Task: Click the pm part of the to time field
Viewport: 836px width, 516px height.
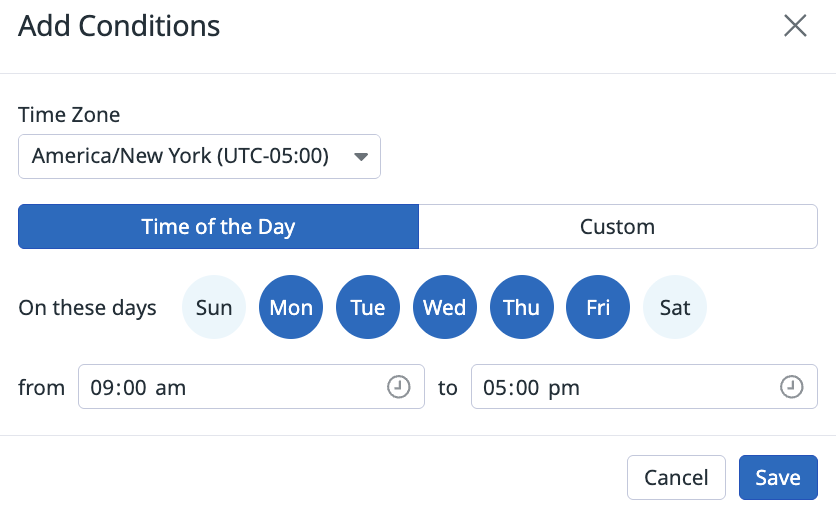Action: click(x=565, y=388)
